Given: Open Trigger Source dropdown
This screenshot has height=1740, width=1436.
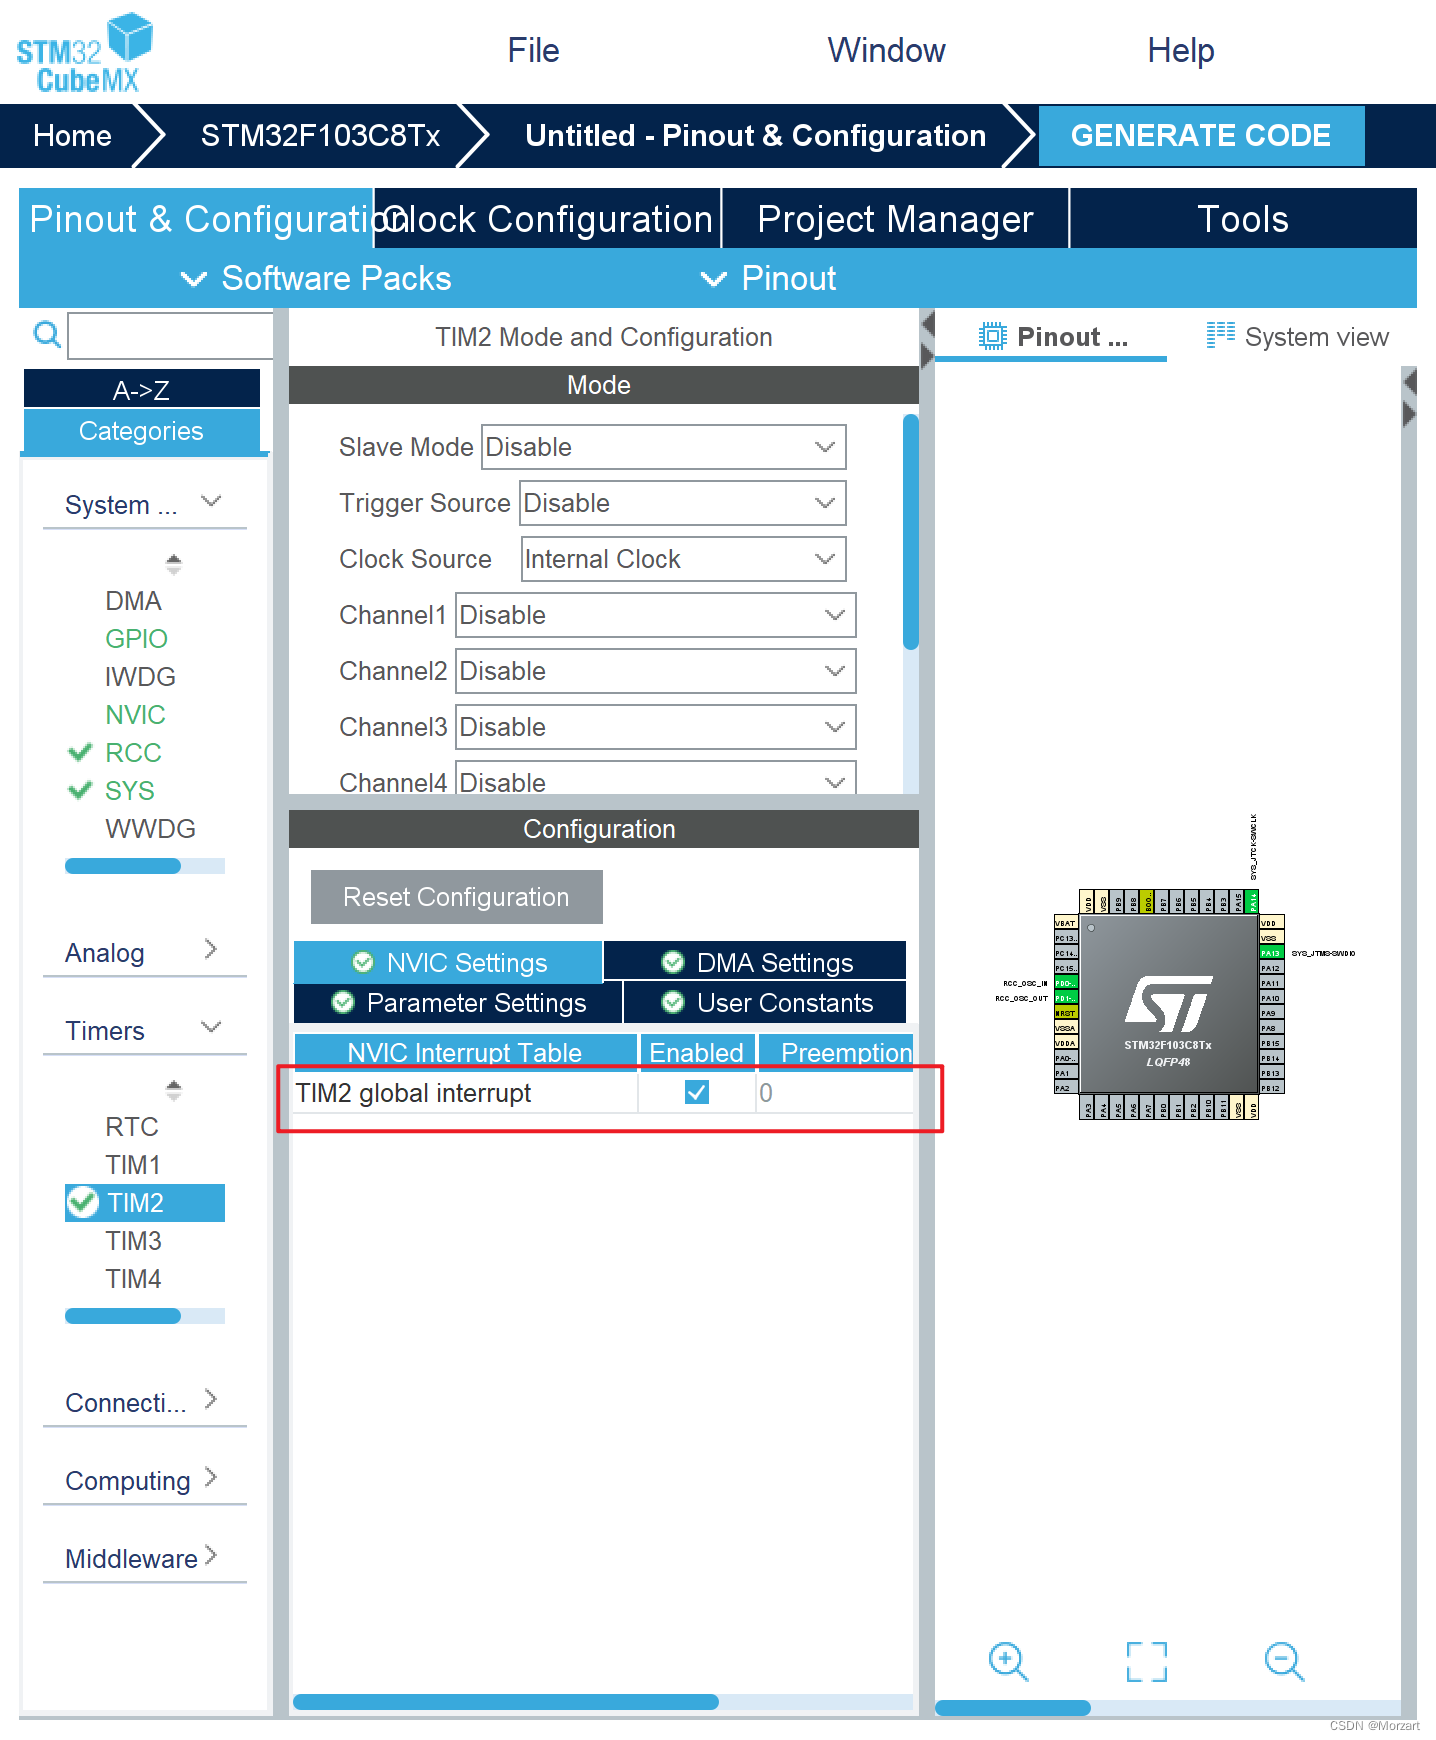Looking at the screenshot, I should point(683,503).
